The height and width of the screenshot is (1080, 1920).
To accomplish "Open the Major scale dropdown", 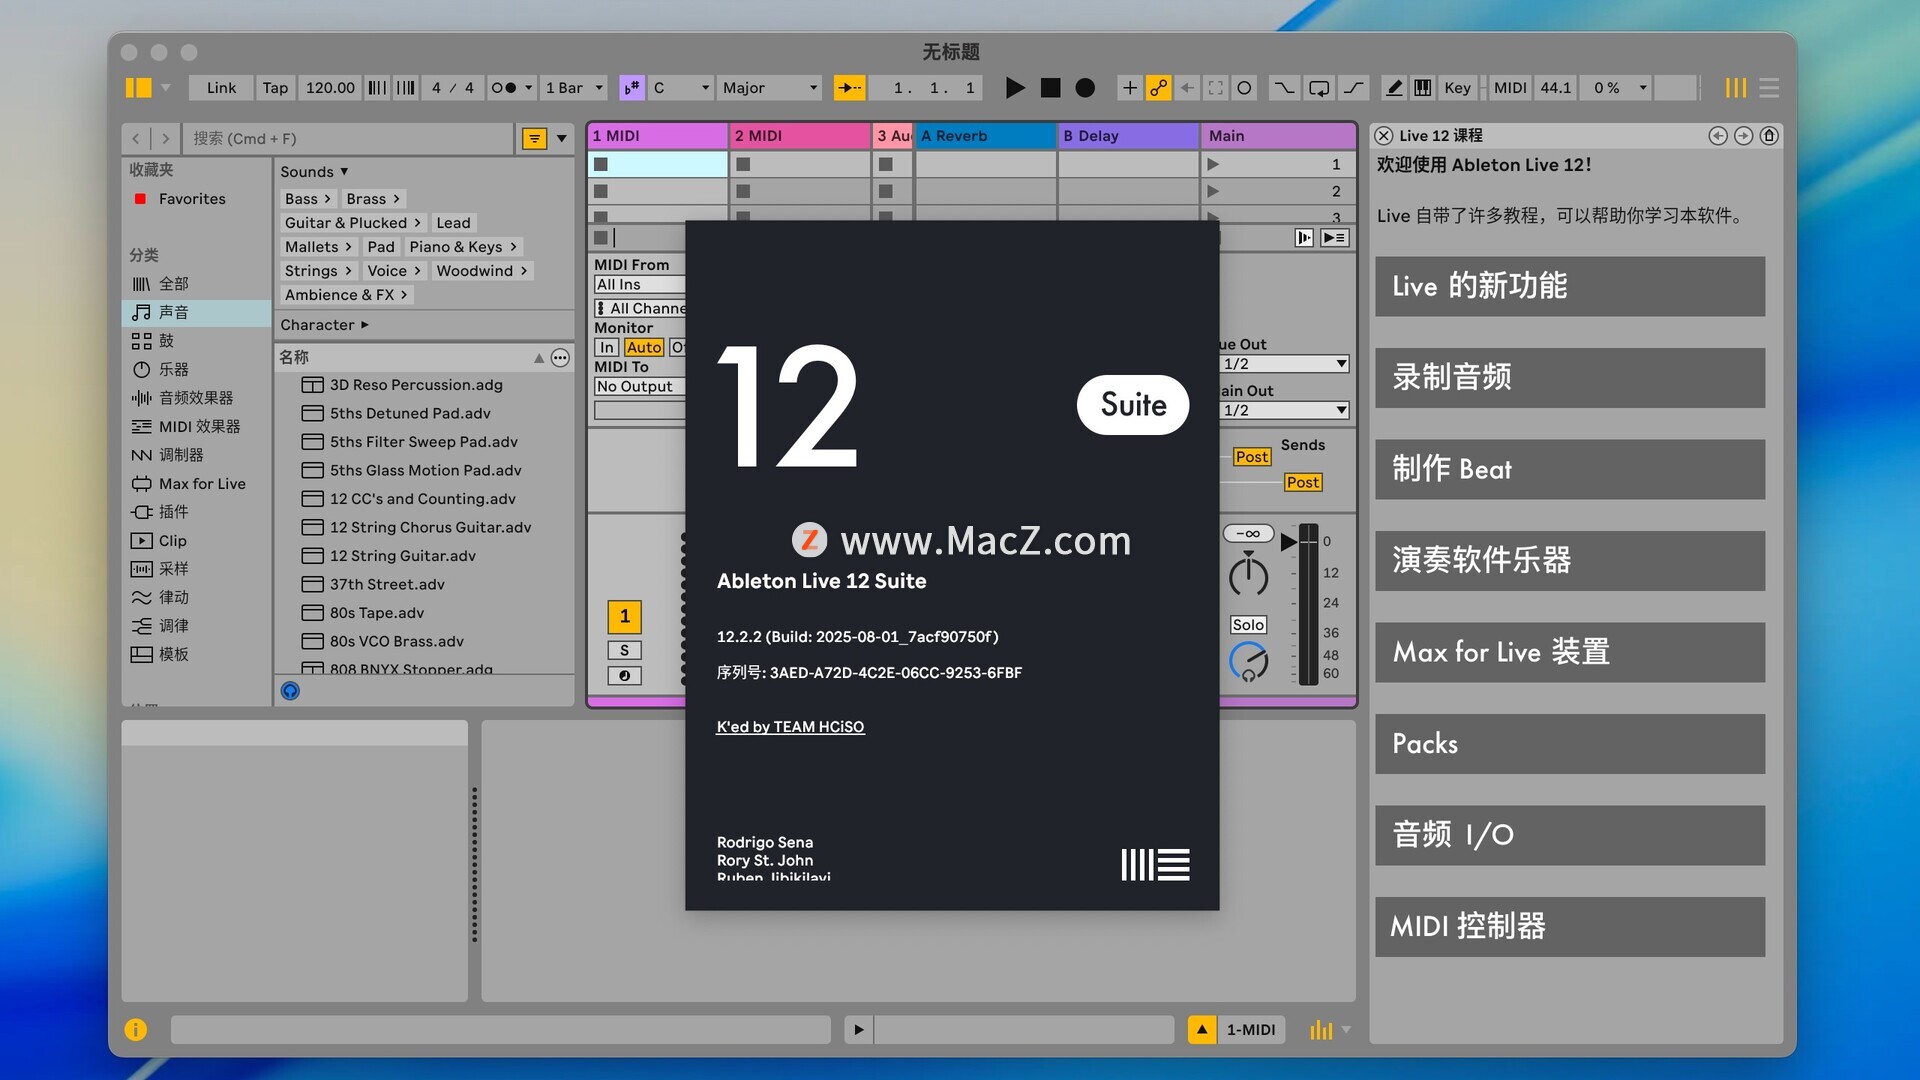I will [770, 88].
